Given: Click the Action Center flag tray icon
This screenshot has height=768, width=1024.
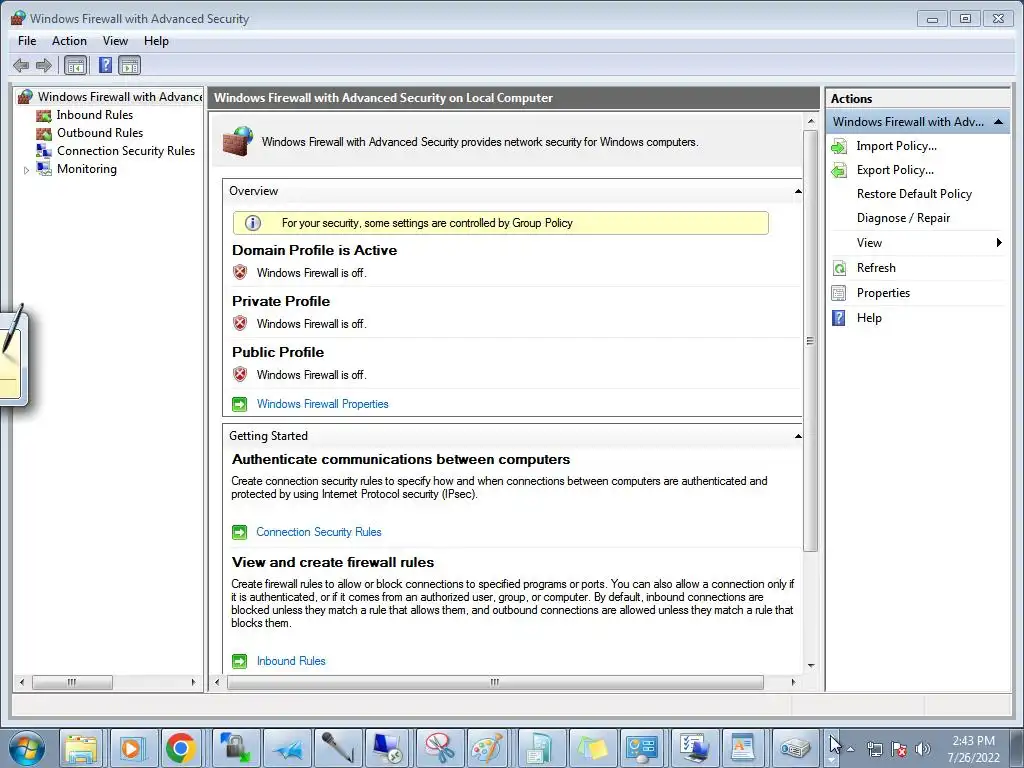Looking at the screenshot, I should coord(899,749).
